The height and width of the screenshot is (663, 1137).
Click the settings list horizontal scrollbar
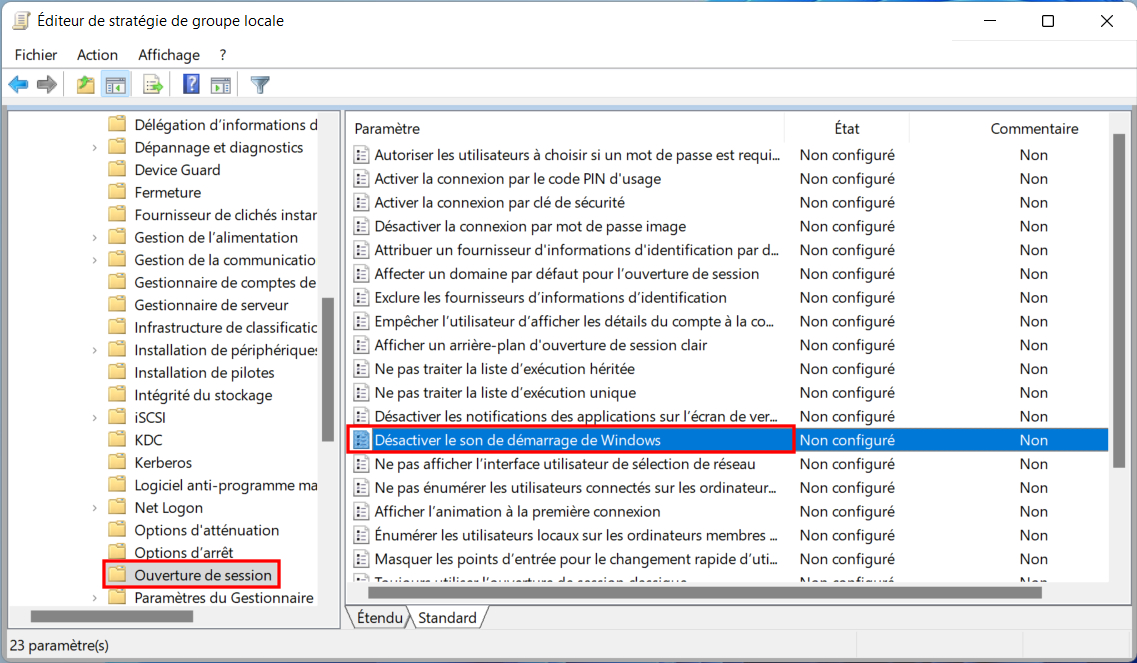point(705,593)
